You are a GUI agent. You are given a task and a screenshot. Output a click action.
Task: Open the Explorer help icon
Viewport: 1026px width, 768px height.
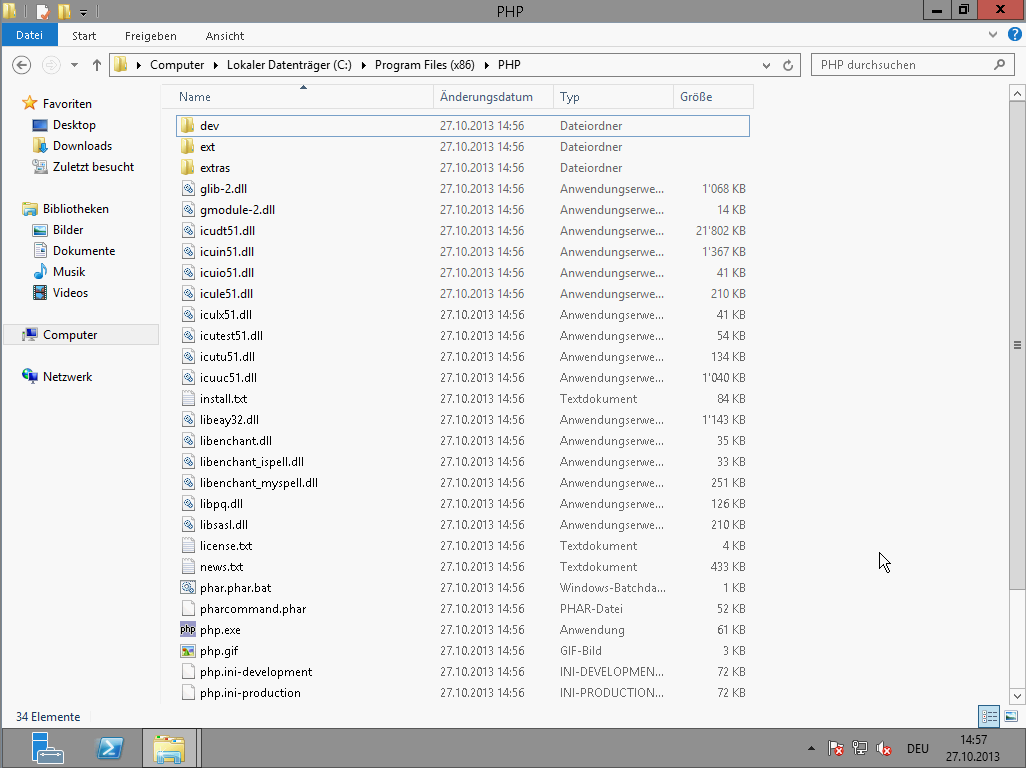click(x=1015, y=35)
